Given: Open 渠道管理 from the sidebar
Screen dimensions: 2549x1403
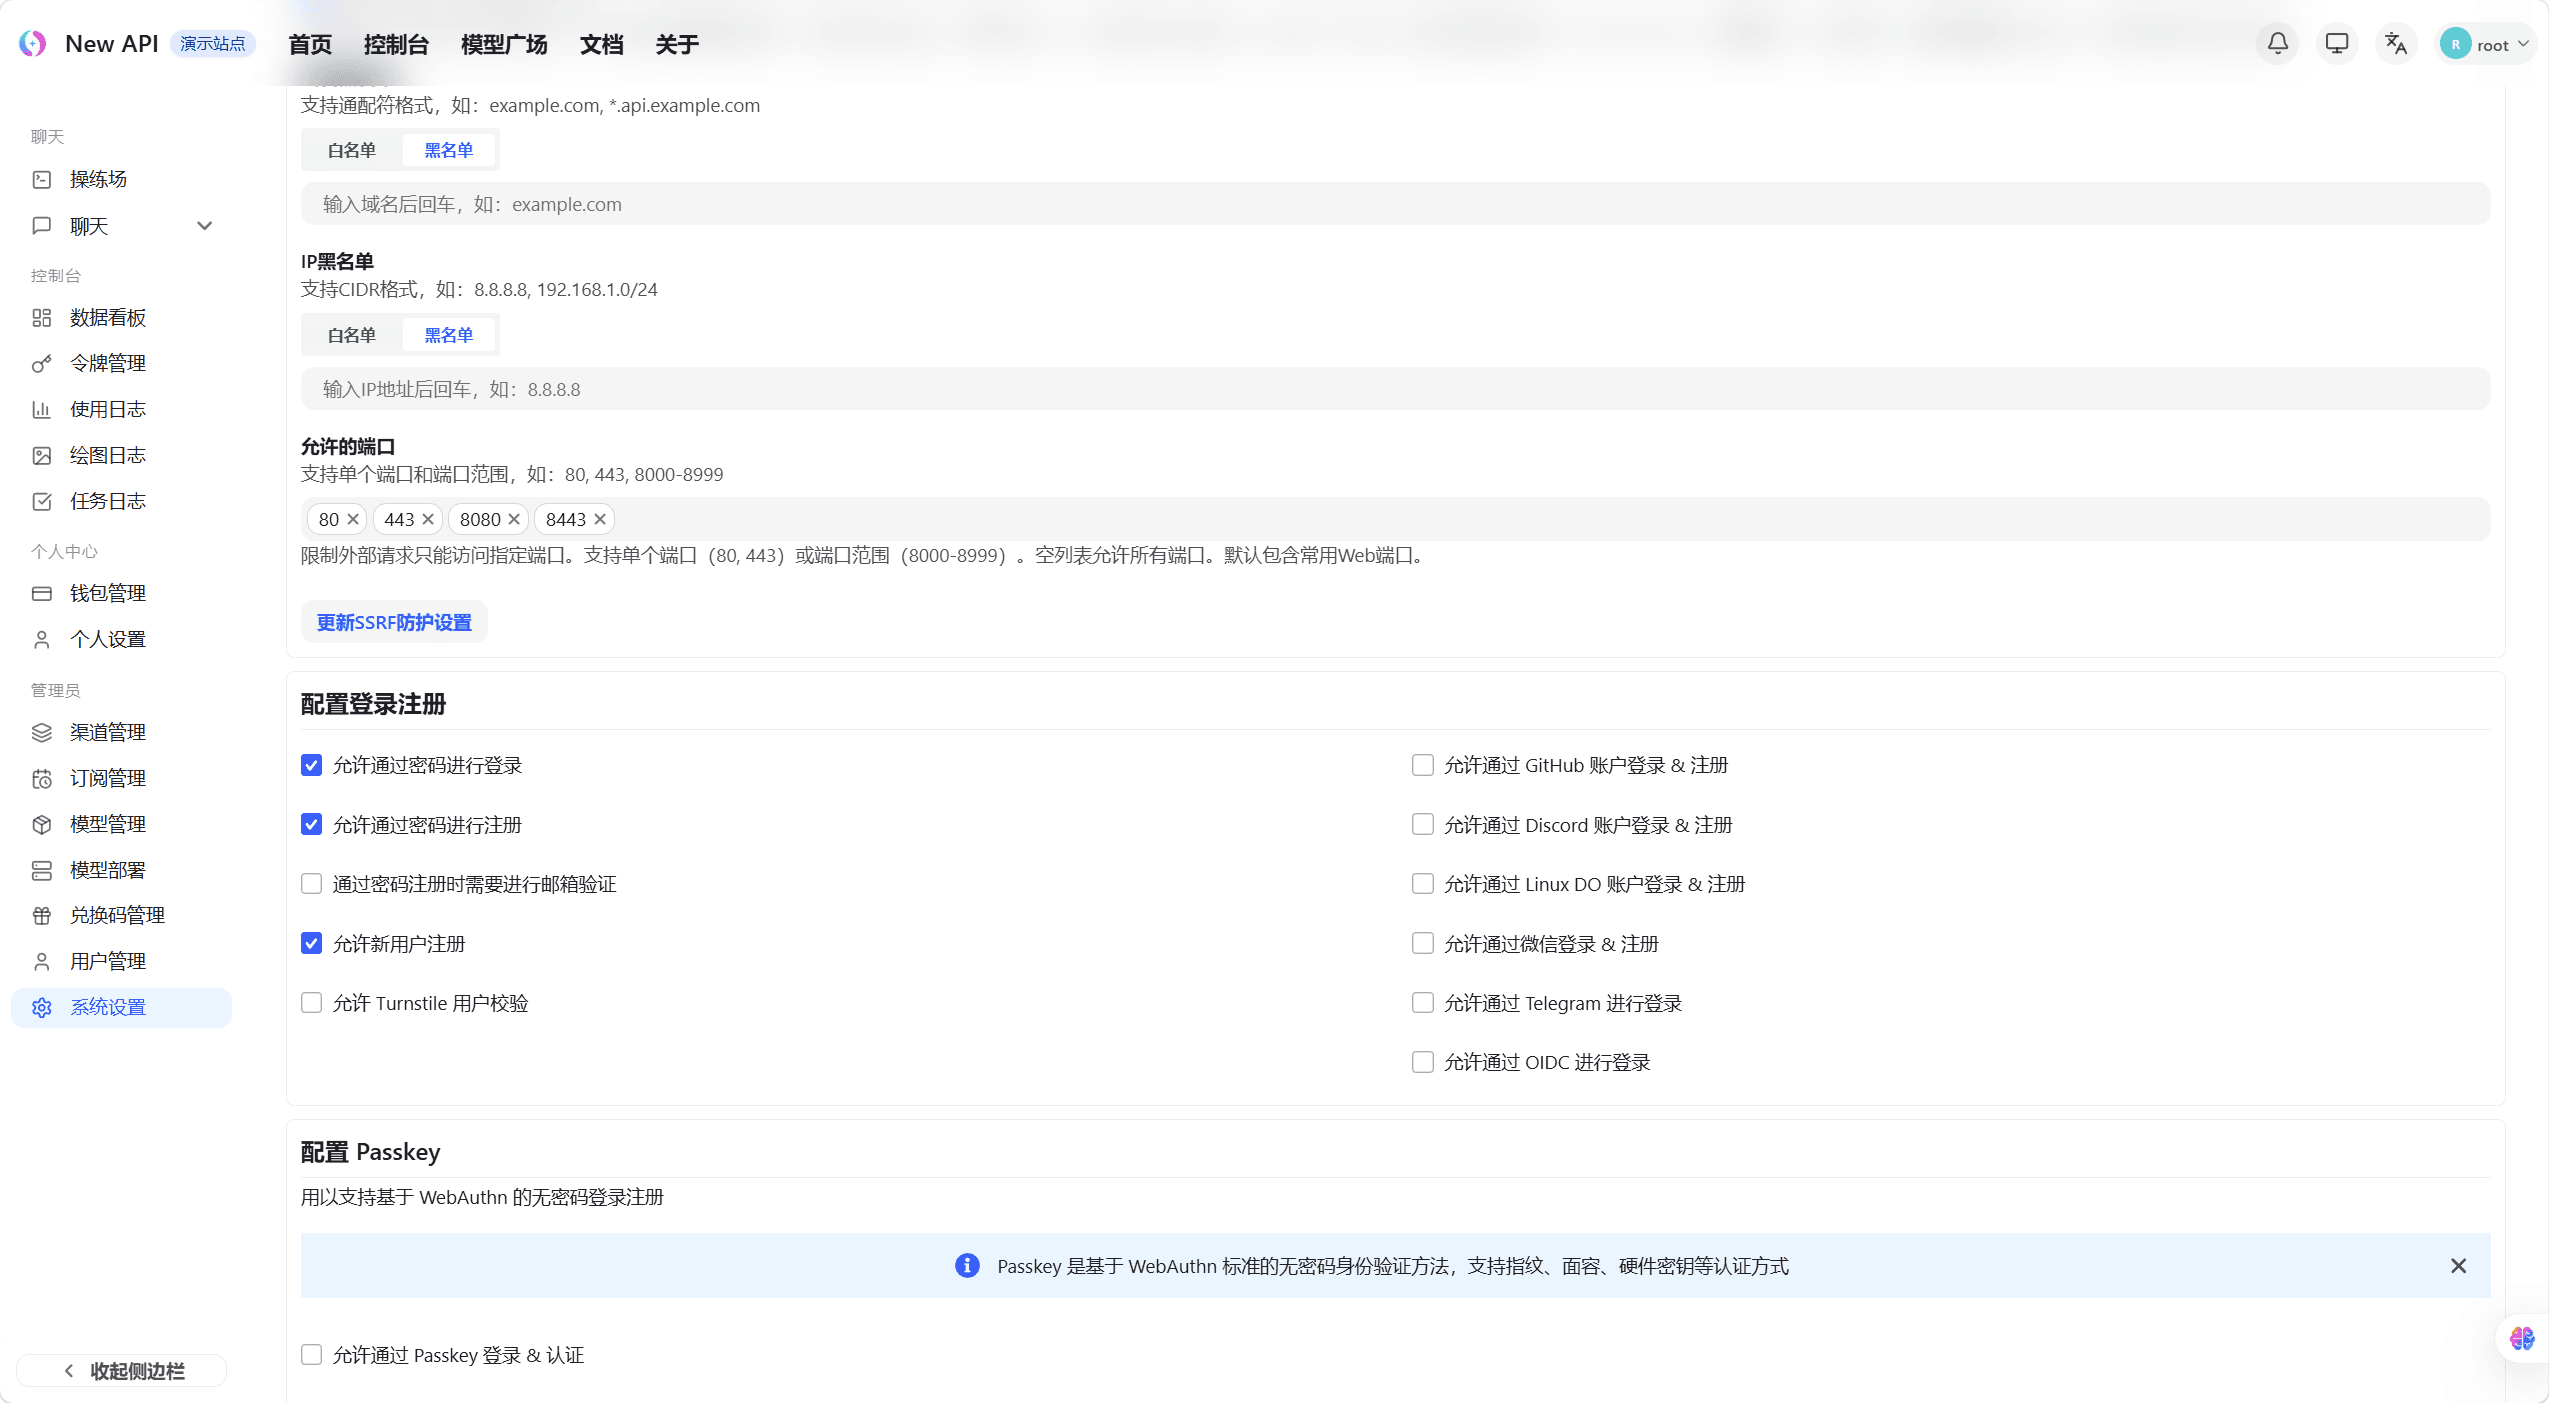Looking at the screenshot, I should 108,732.
